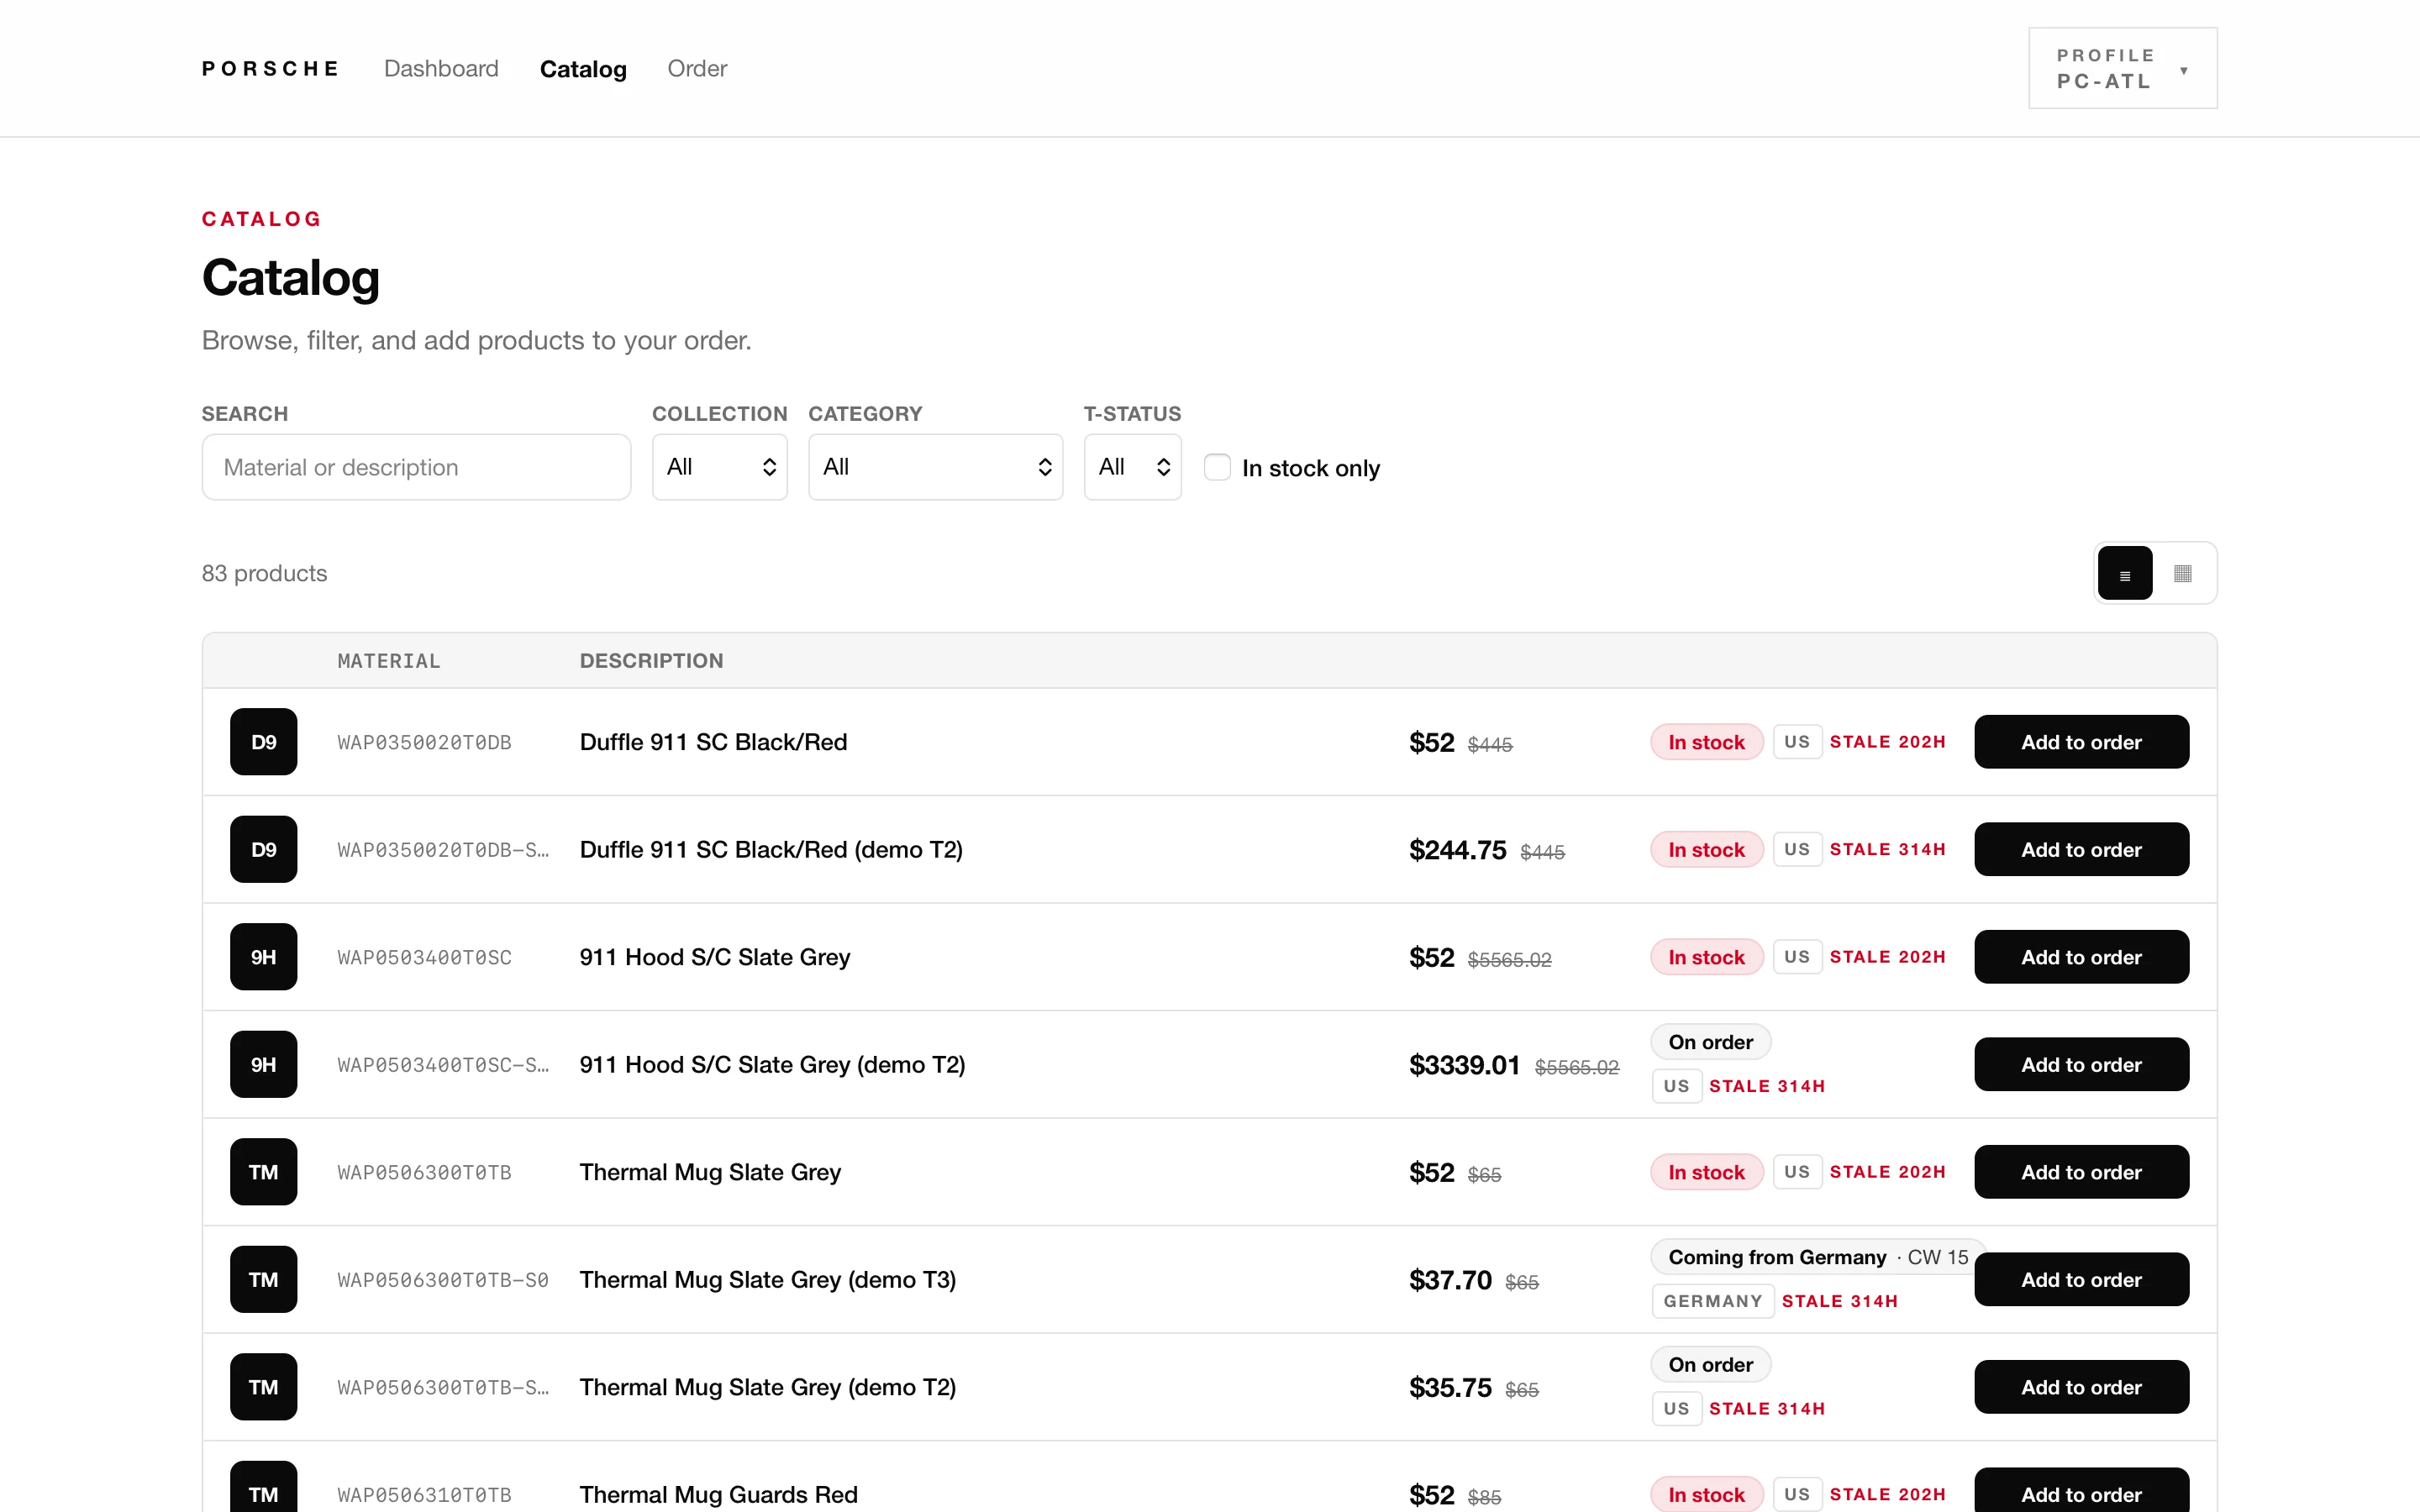The height and width of the screenshot is (1512, 2420).
Task: Open the Catalog tab
Action: [x=583, y=69]
